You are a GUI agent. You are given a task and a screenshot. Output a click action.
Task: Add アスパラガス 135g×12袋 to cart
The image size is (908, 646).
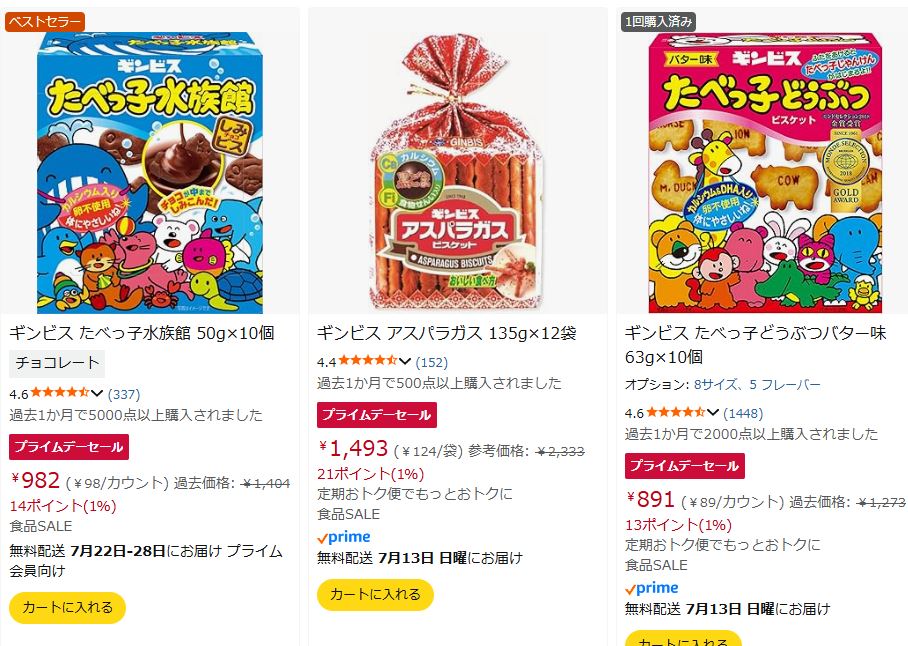point(375,594)
